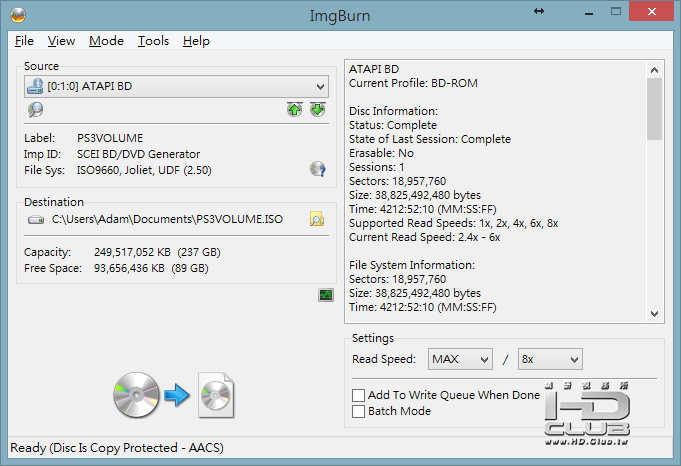Click the label value PS3VOLUME
This screenshot has height=466, width=681.
(x=110, y=138)
